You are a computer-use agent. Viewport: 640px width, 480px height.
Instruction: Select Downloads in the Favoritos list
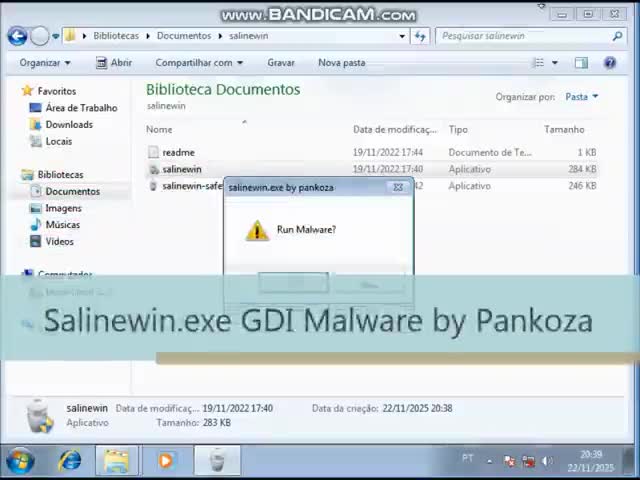point(69,125)
